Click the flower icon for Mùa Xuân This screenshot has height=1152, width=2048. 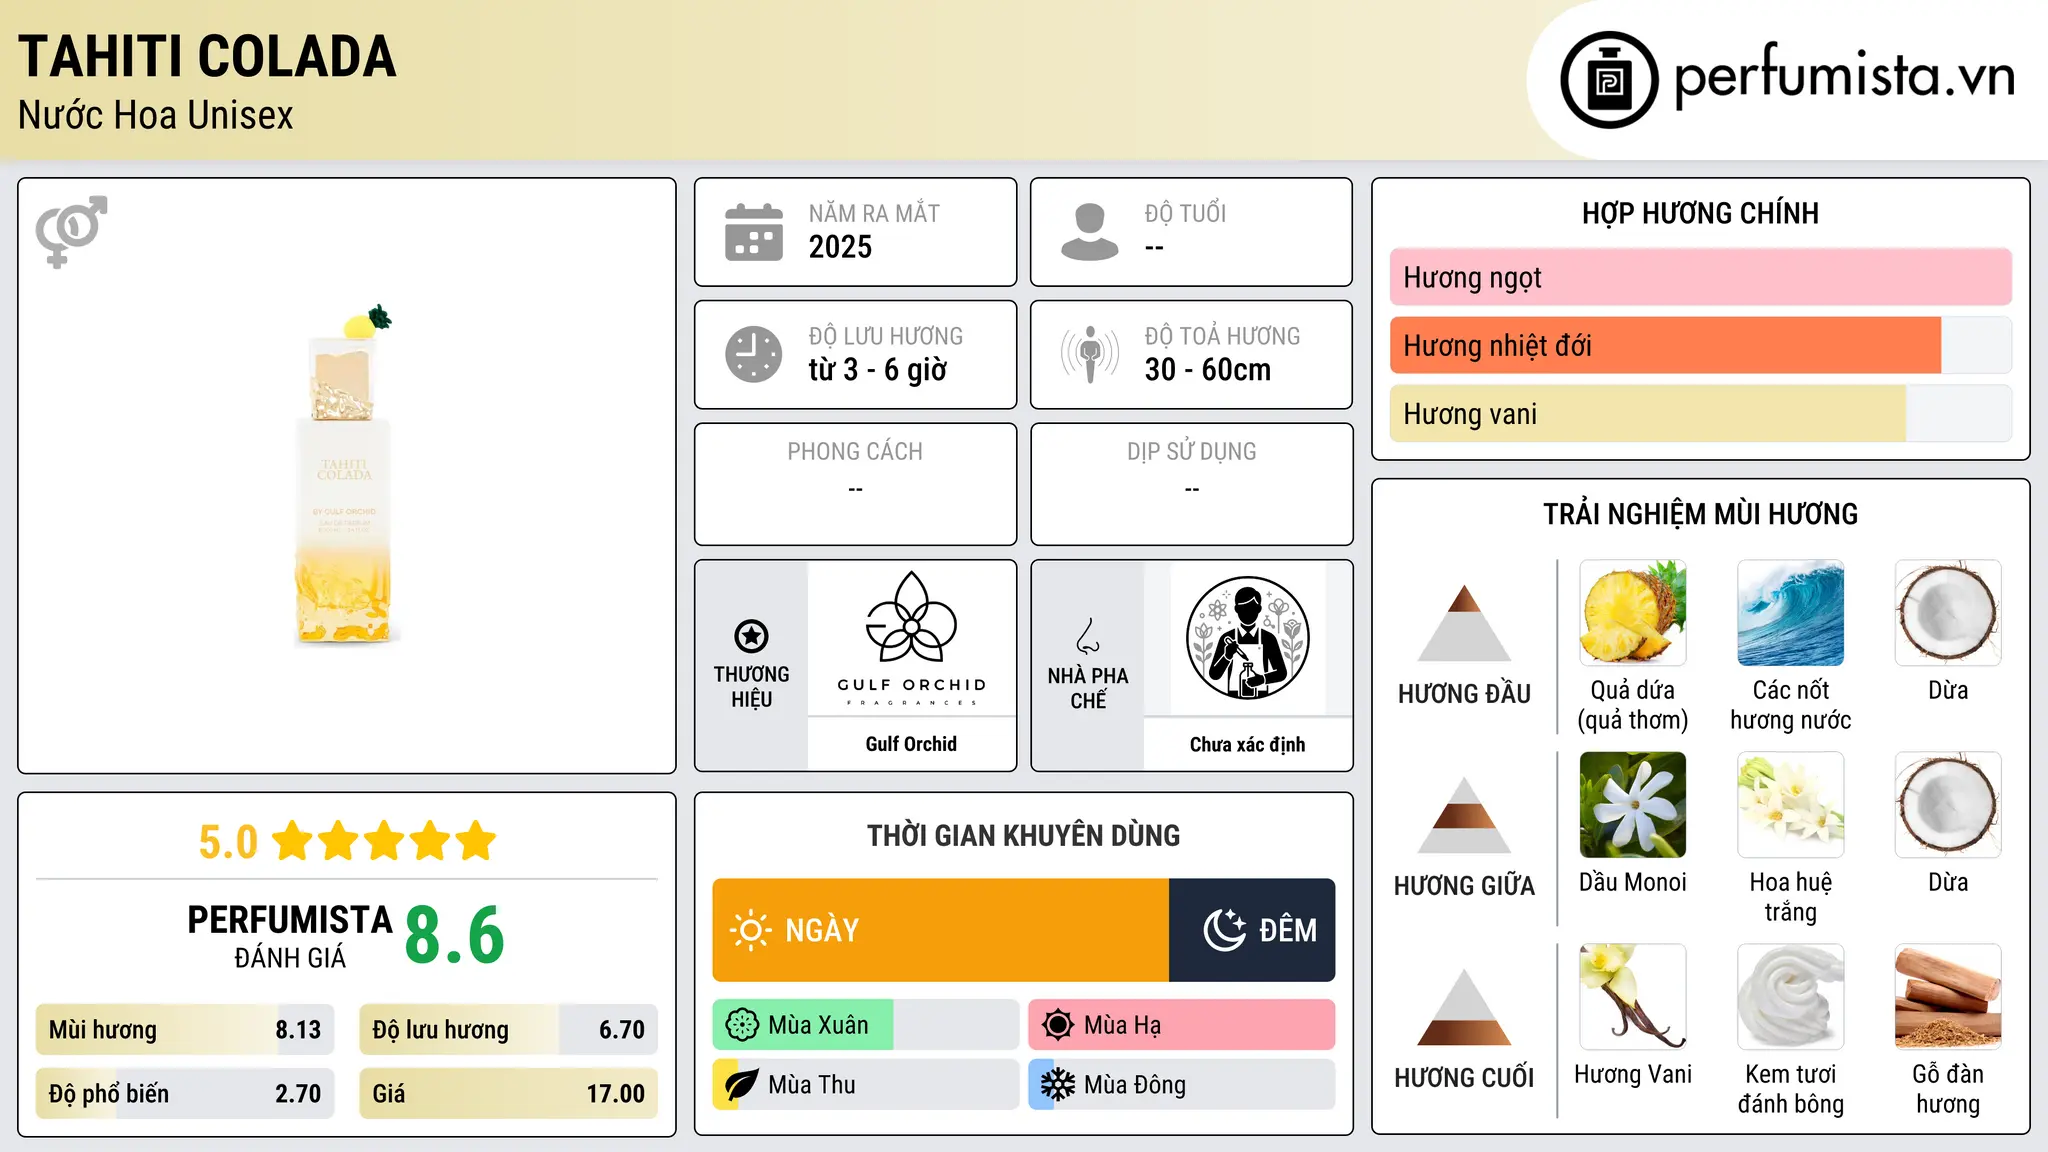(x=742, y=1025)
